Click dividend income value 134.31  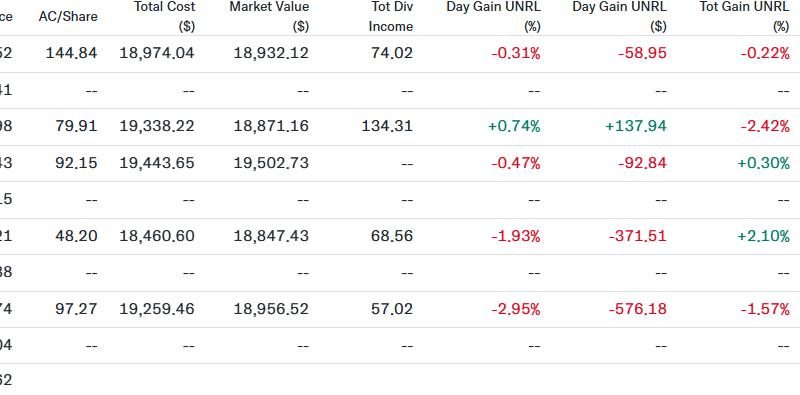[x=387, y=126]
